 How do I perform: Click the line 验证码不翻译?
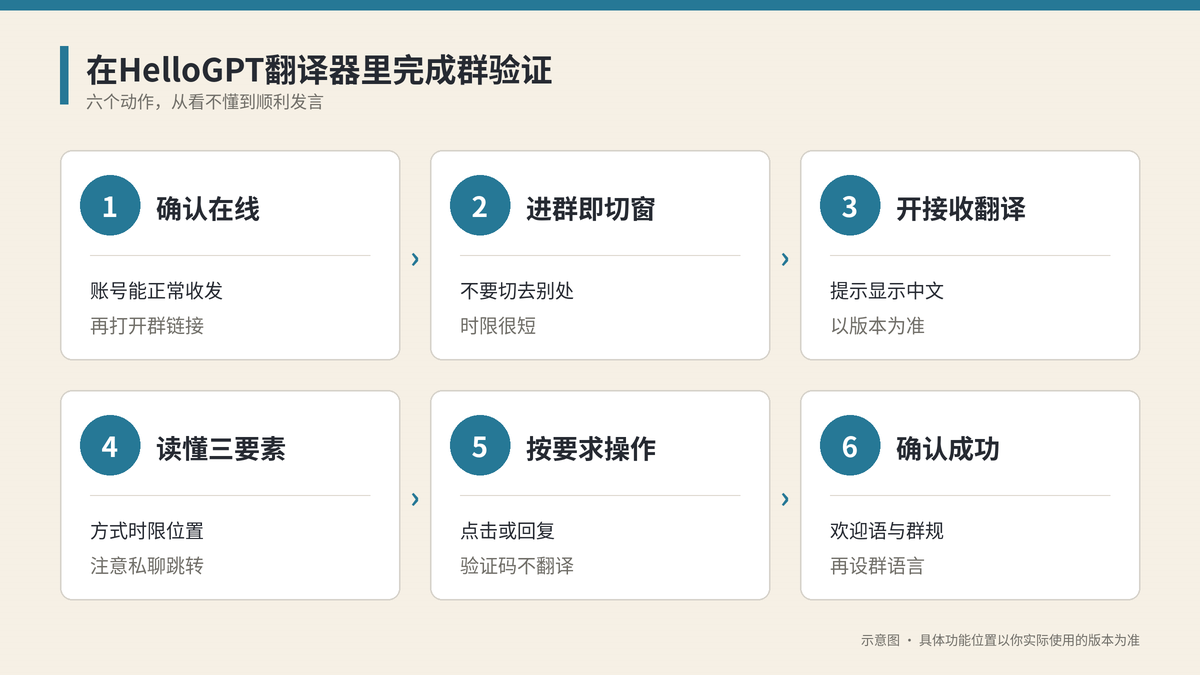click(x=517, y=566)
